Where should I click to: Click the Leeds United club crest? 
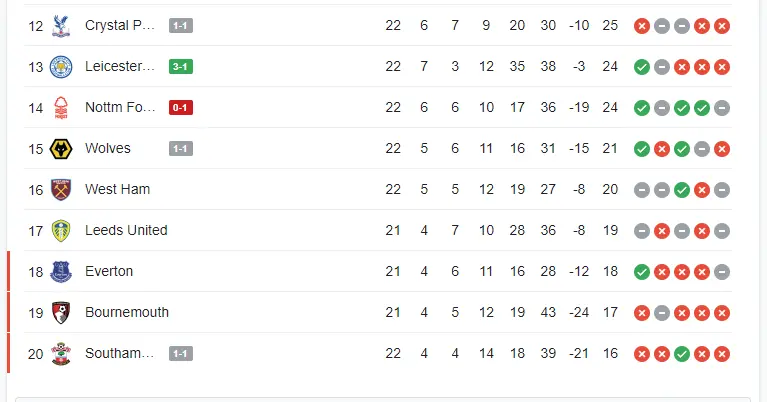[x=62, y=230]
